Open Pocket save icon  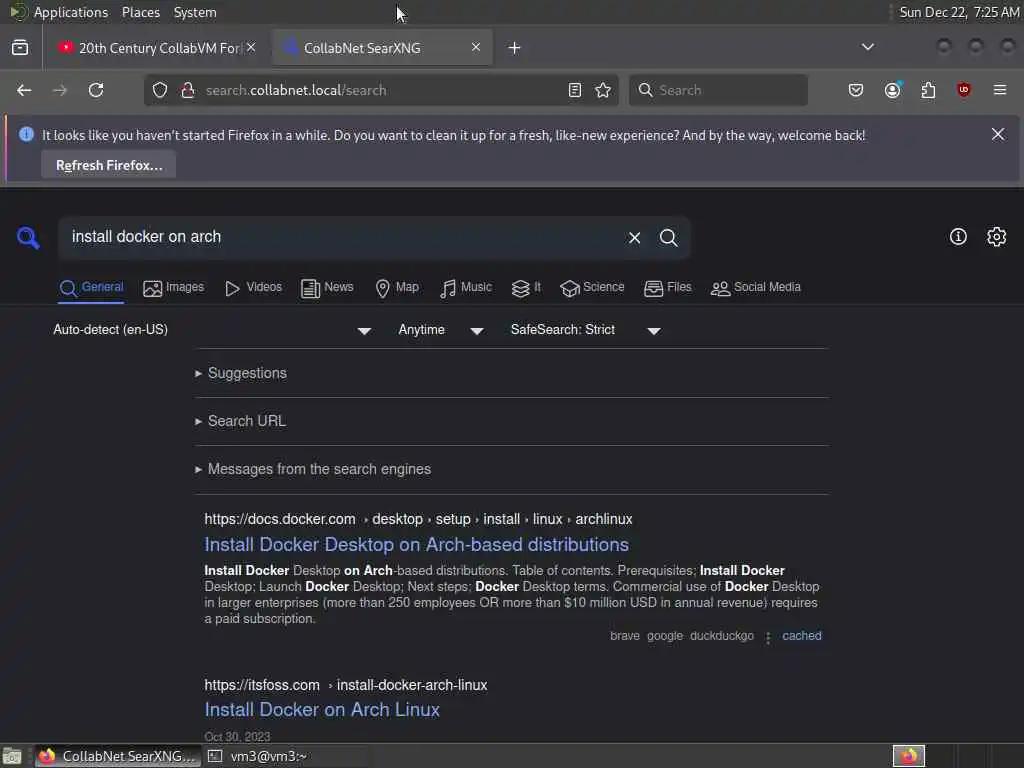(x=856, y=90)
